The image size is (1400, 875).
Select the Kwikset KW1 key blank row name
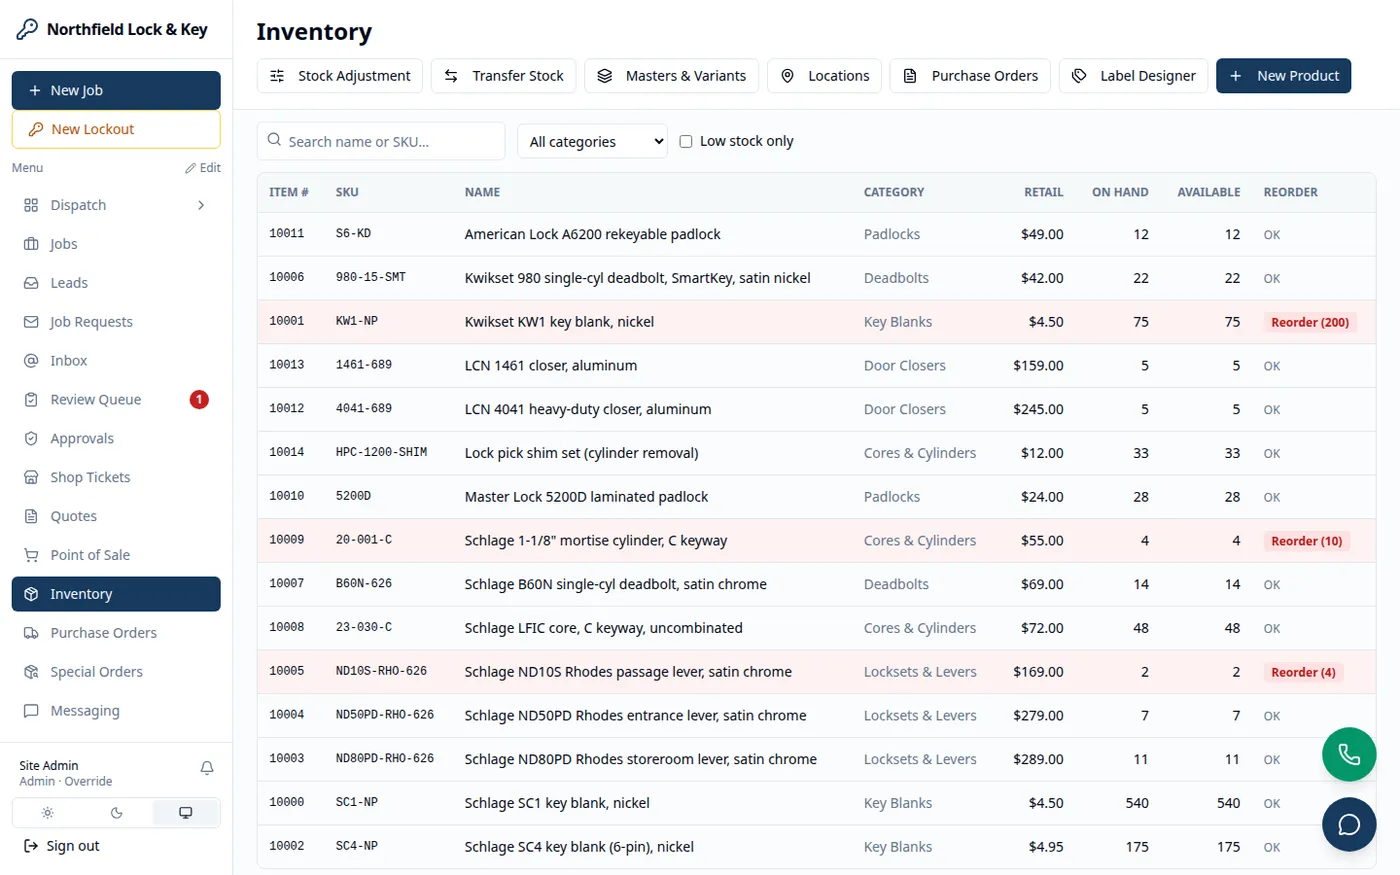pyautogui.click(x=559, y=322)
